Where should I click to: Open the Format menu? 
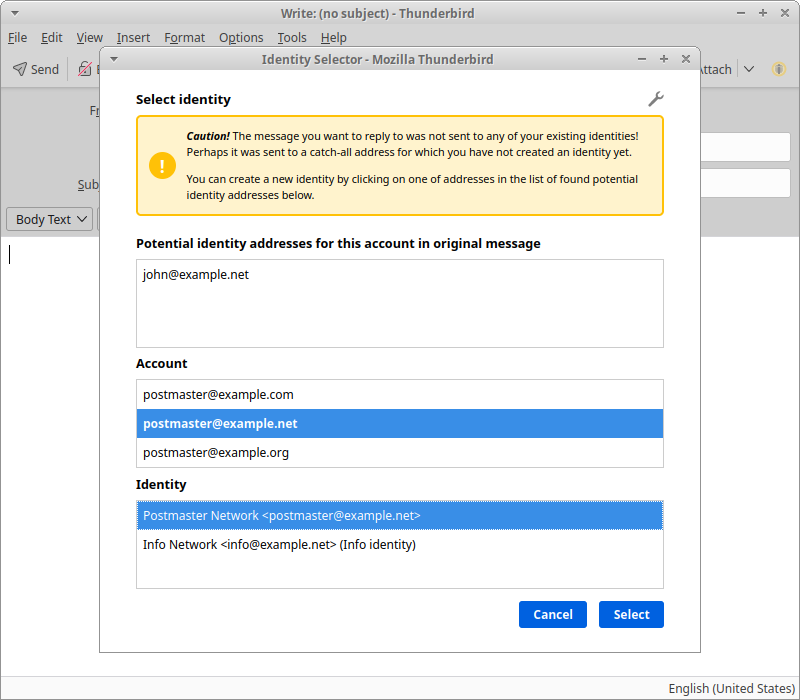[184, 38]
